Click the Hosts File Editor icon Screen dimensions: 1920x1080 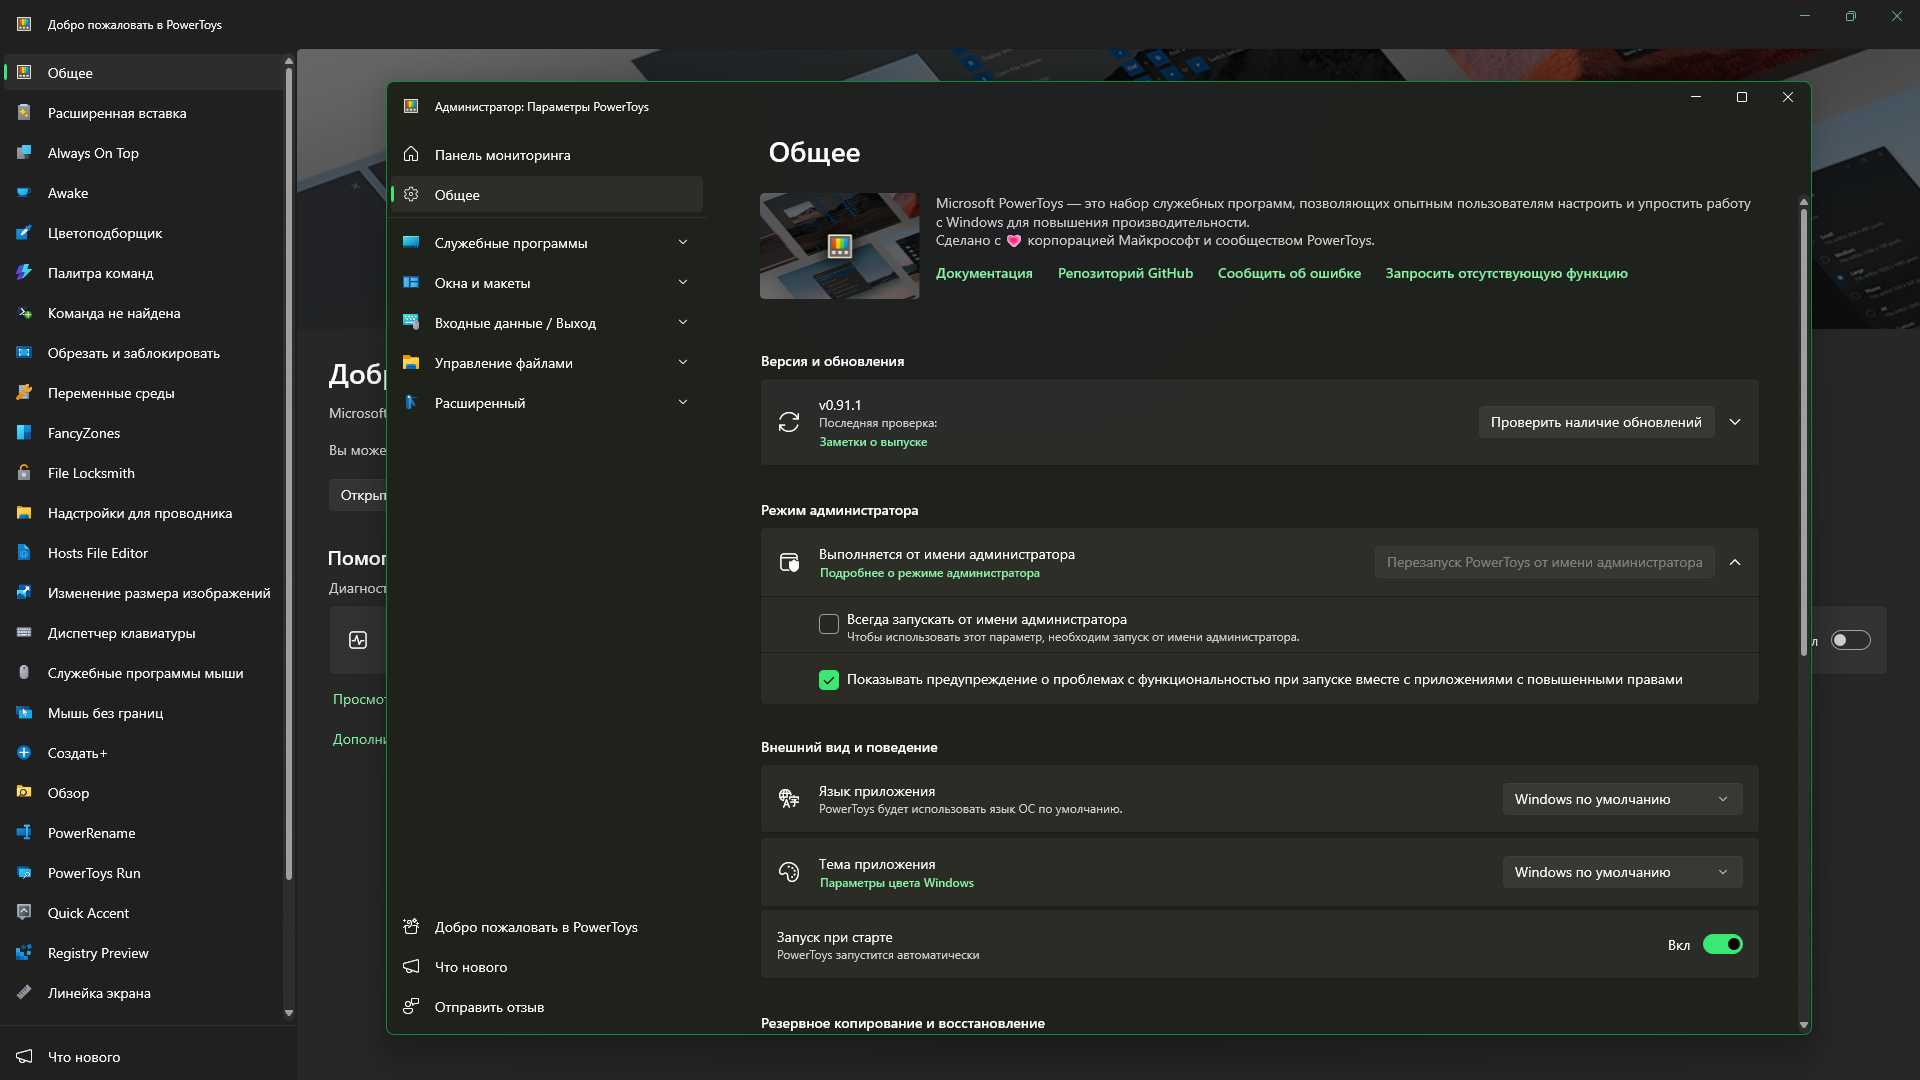[24, 553]
